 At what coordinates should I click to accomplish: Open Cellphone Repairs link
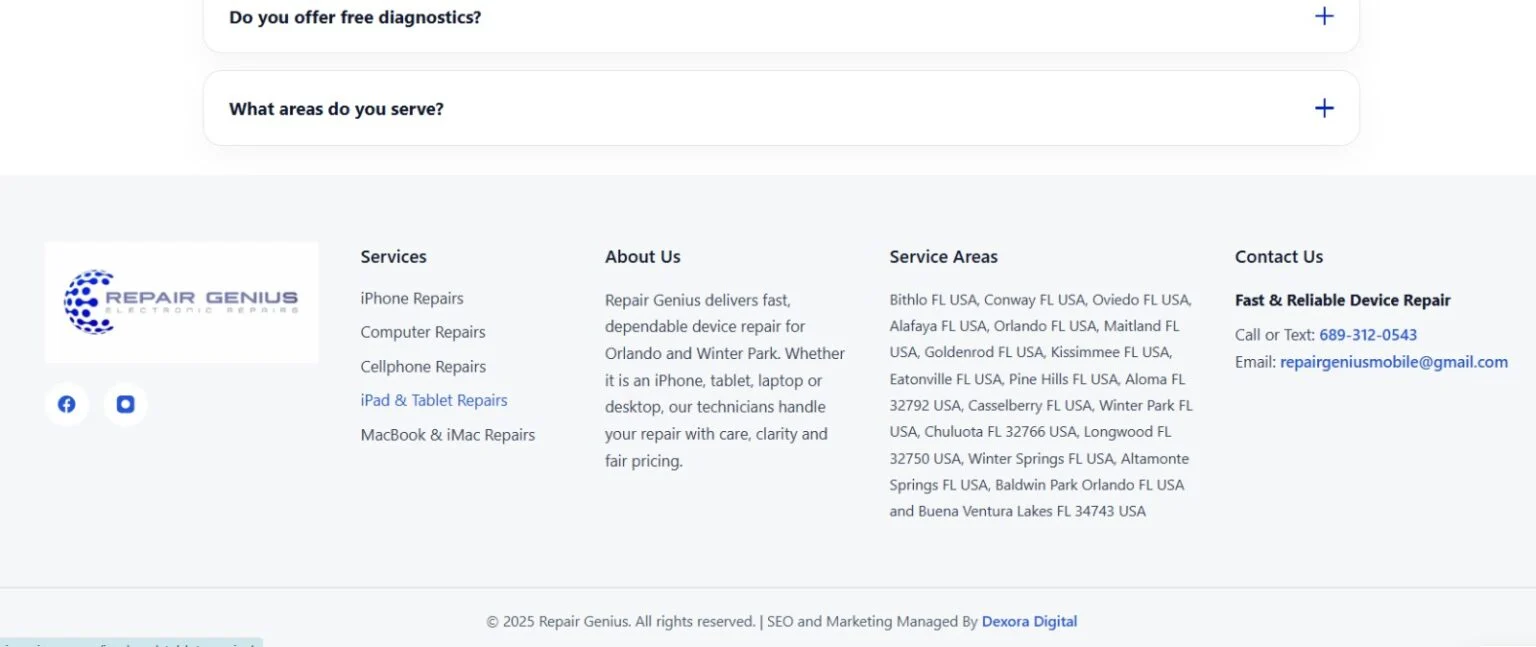point(423,366)
